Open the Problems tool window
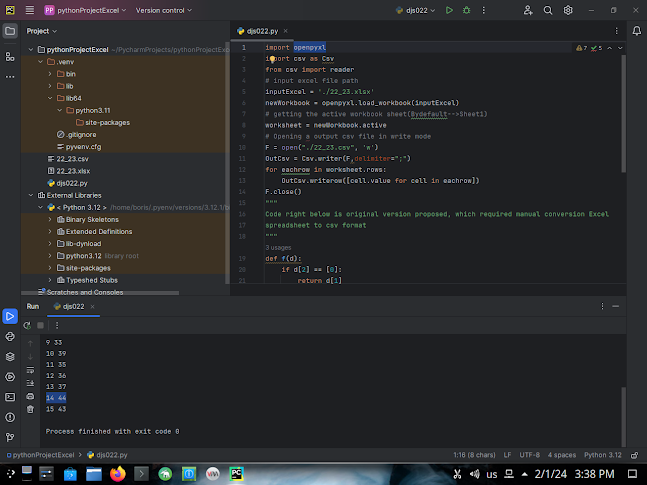 pos(10,417)
